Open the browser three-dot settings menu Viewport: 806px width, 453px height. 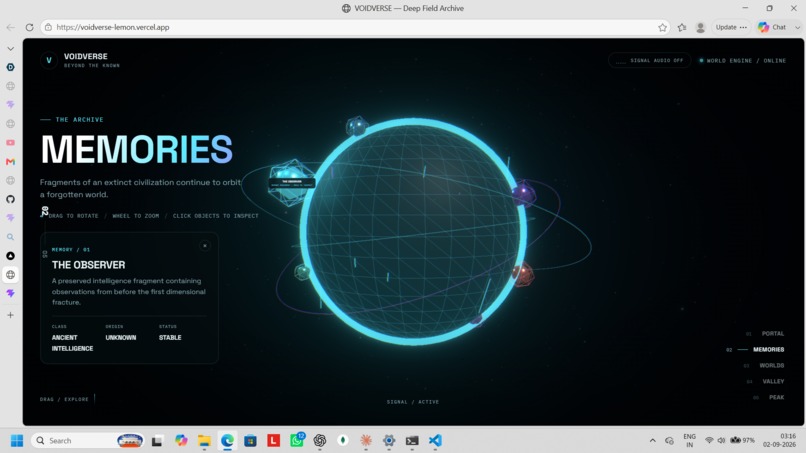743,27
